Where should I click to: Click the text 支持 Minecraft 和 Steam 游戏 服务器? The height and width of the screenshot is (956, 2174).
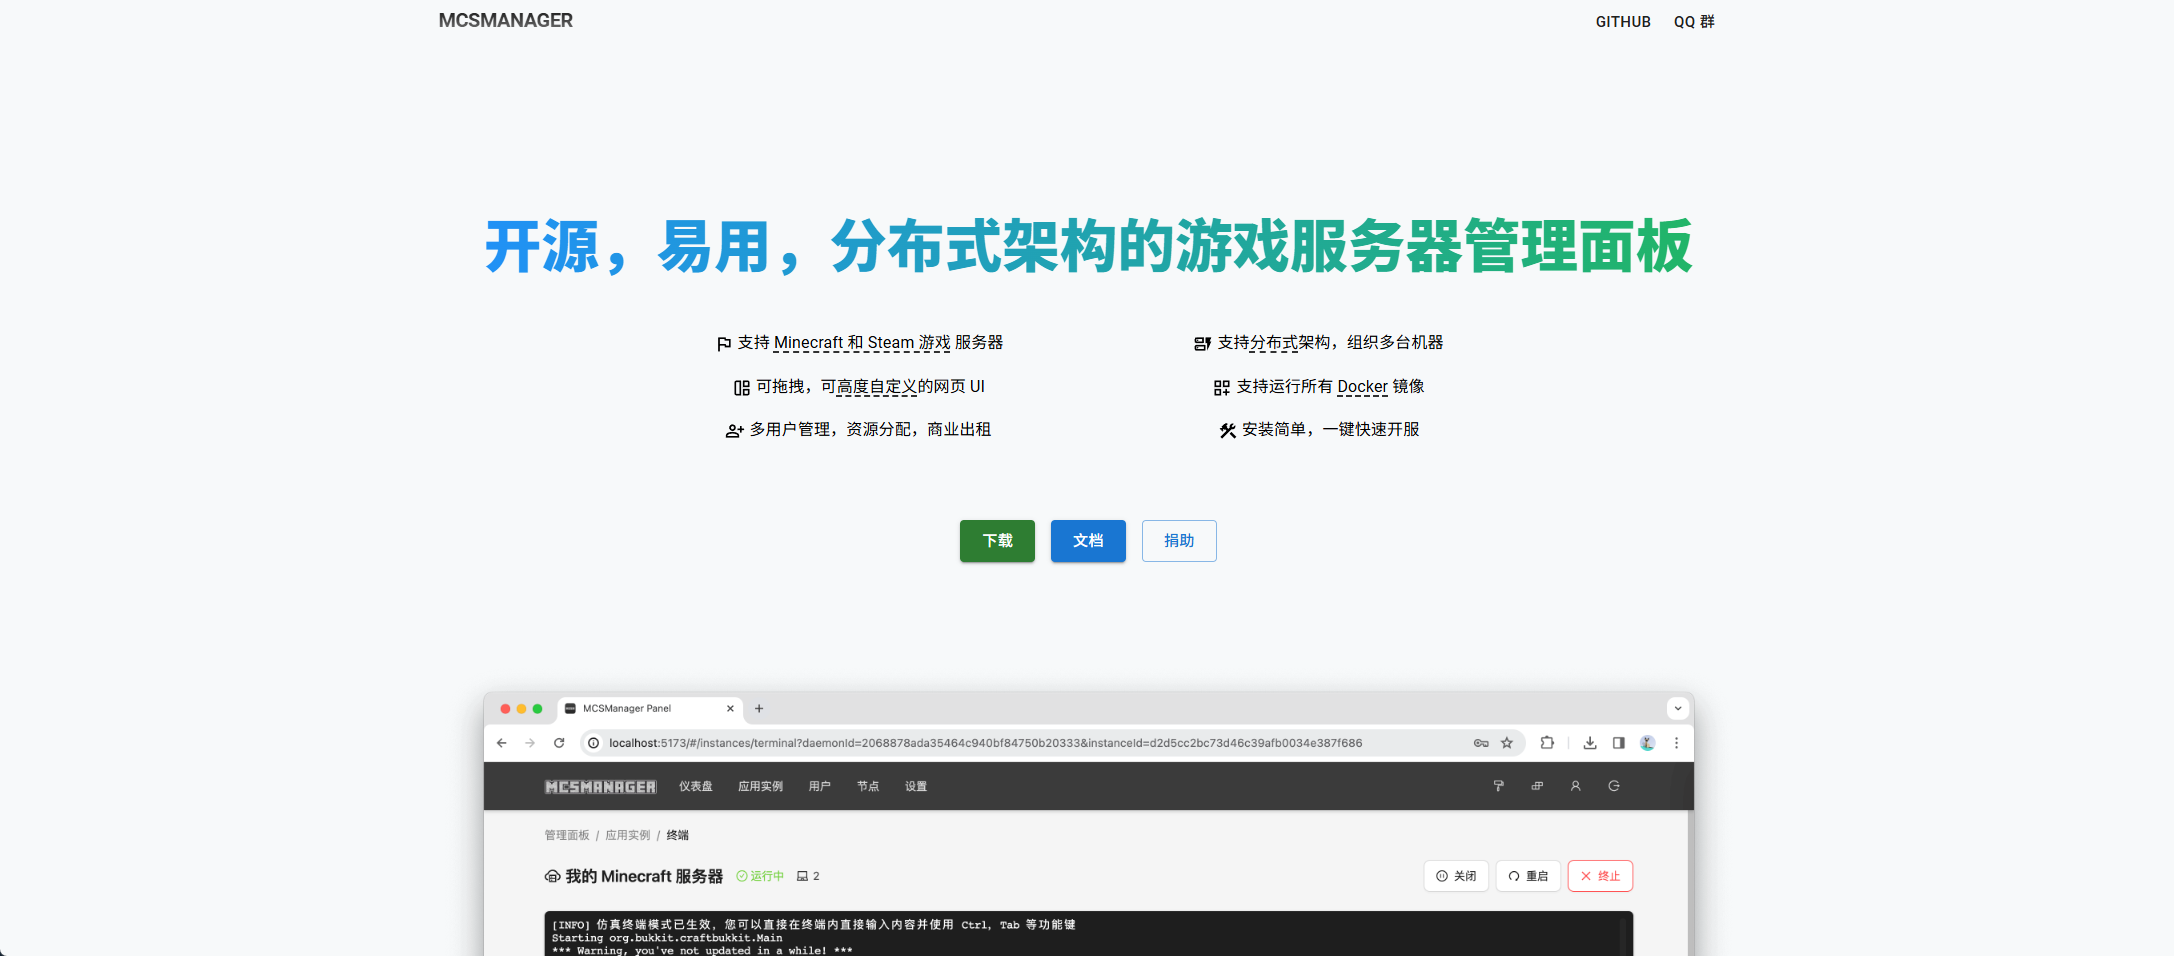coord(870,343)
